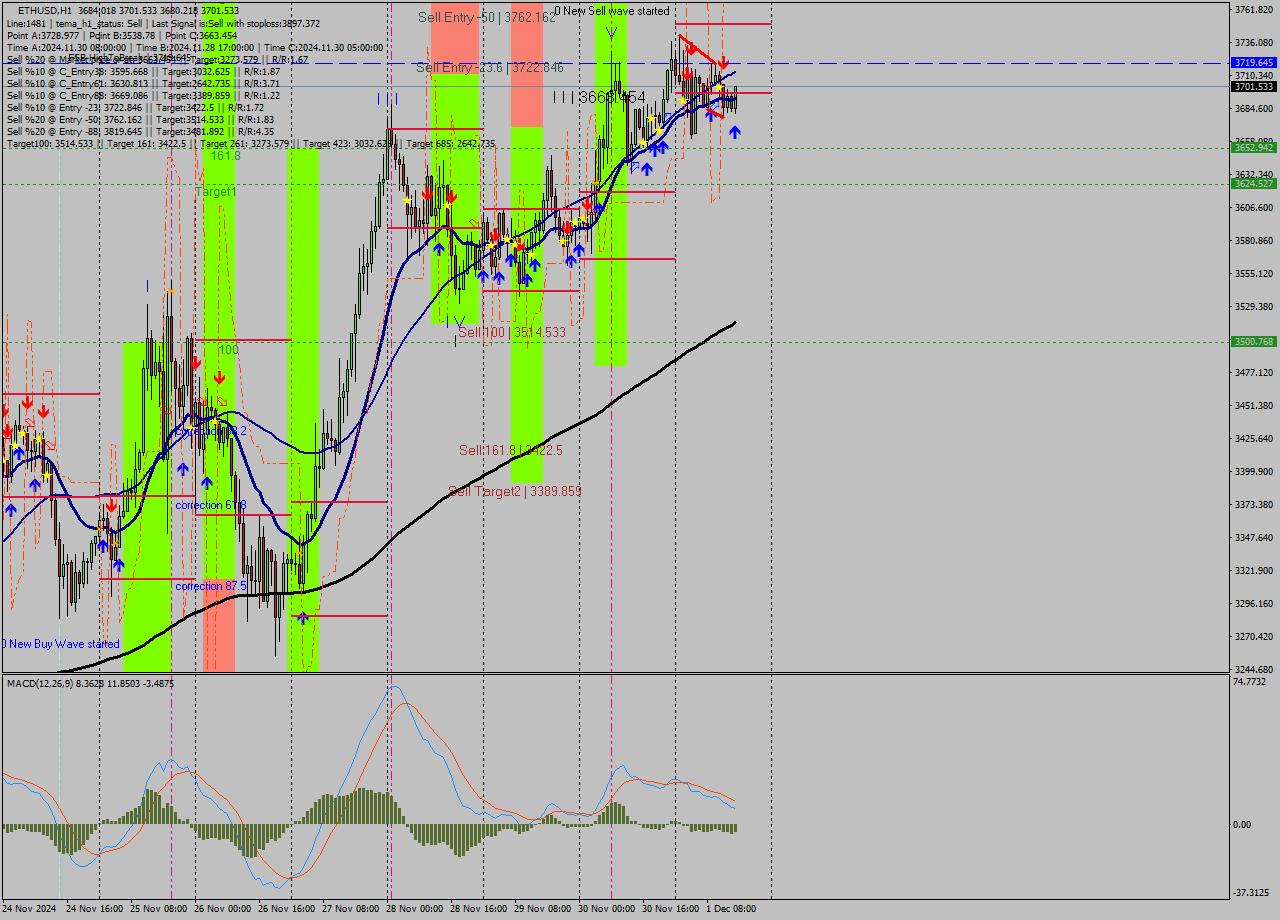Click the '1 Dec 08:00' time axis label
1280x920 pixels.
(x=731, y=909)
